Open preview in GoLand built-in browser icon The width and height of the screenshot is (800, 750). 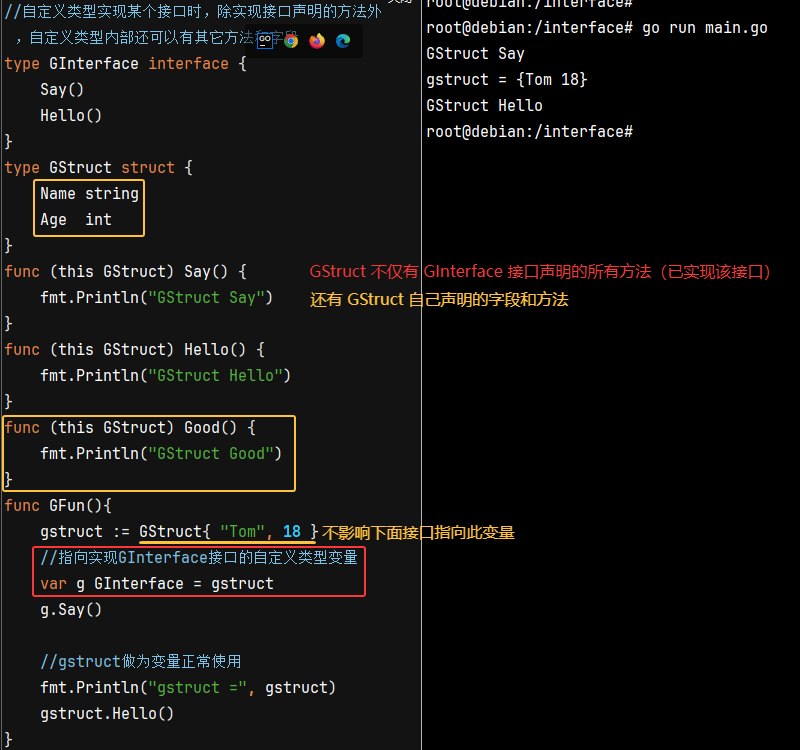click(265, 41)
